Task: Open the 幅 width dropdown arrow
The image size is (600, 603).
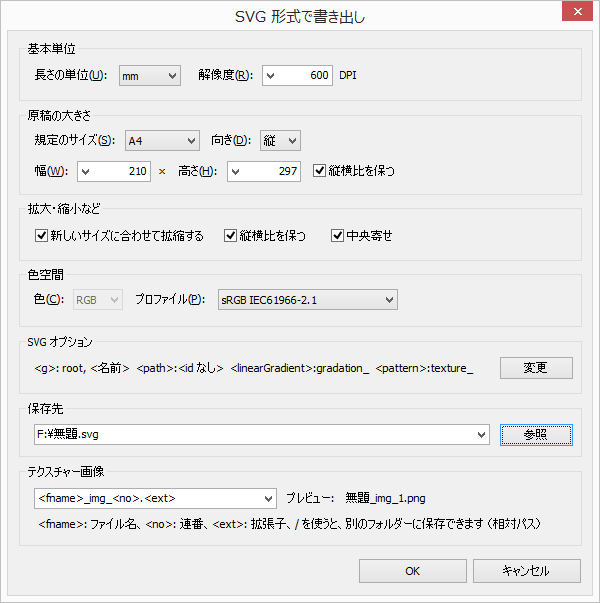Action: [x=86, y=172]
